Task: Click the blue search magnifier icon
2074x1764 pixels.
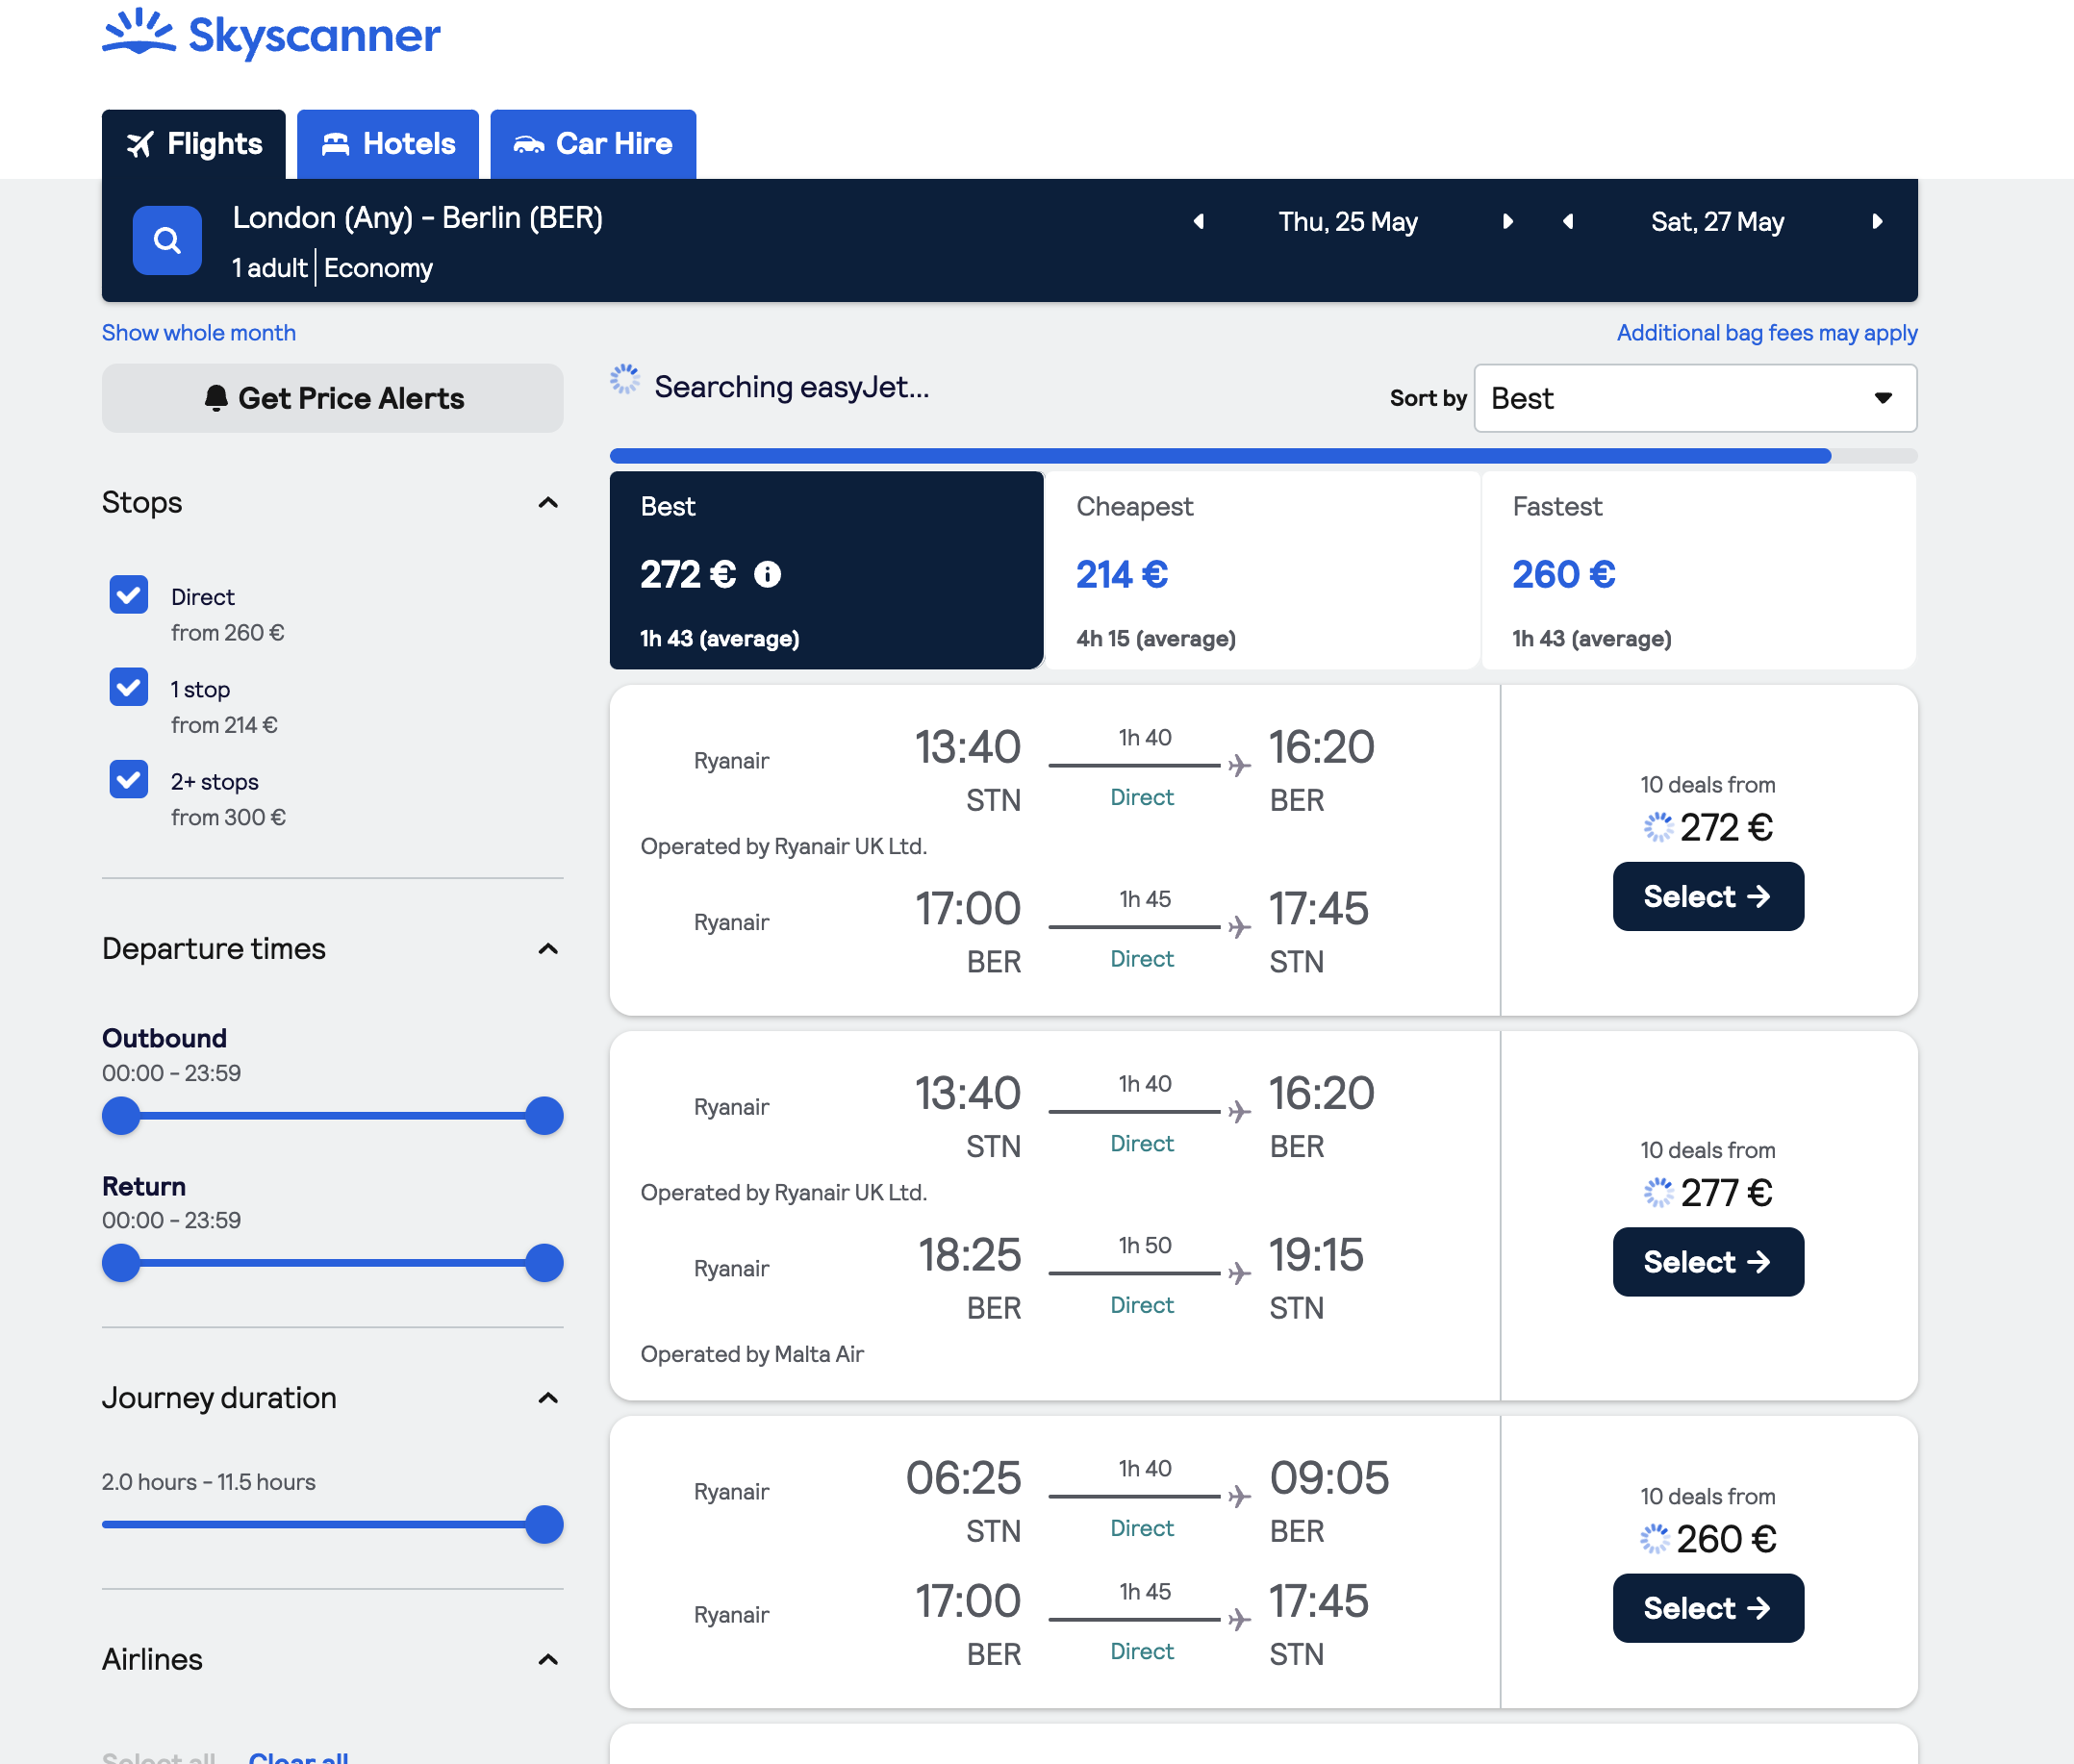Action: click(x=167, y=240)
